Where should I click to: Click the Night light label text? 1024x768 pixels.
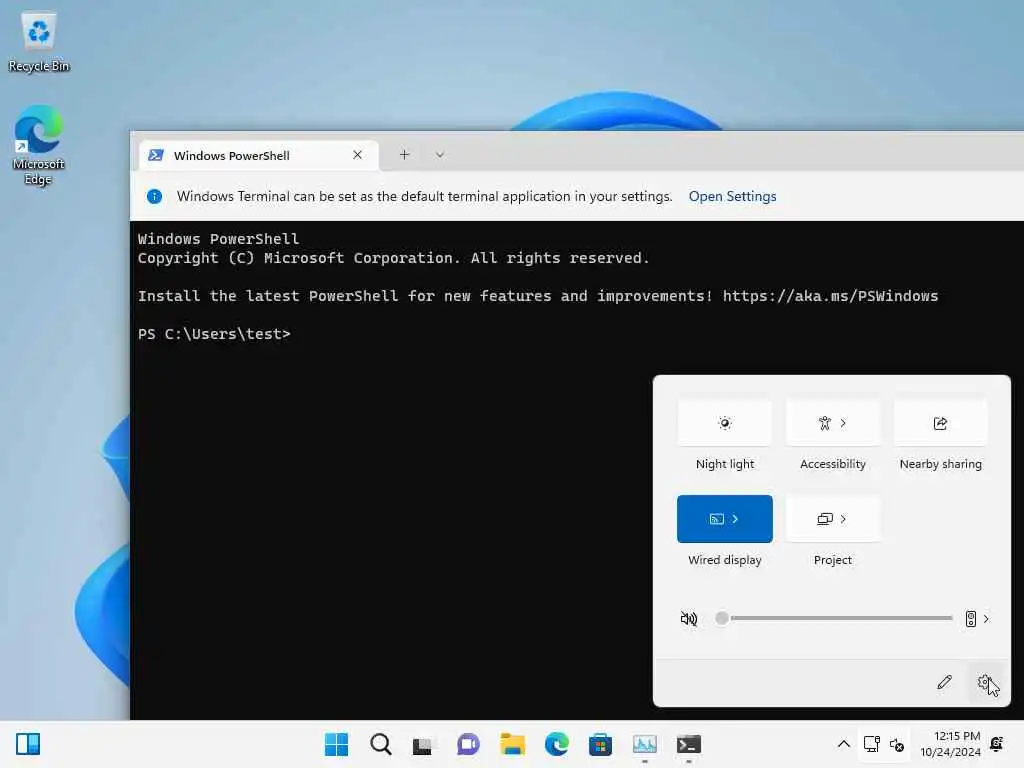725,464
